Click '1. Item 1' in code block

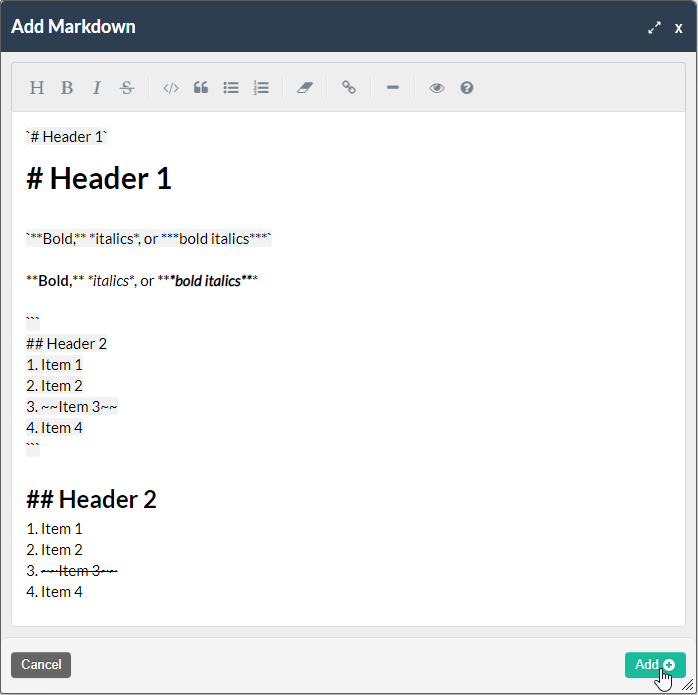click(x=54, y=365)
